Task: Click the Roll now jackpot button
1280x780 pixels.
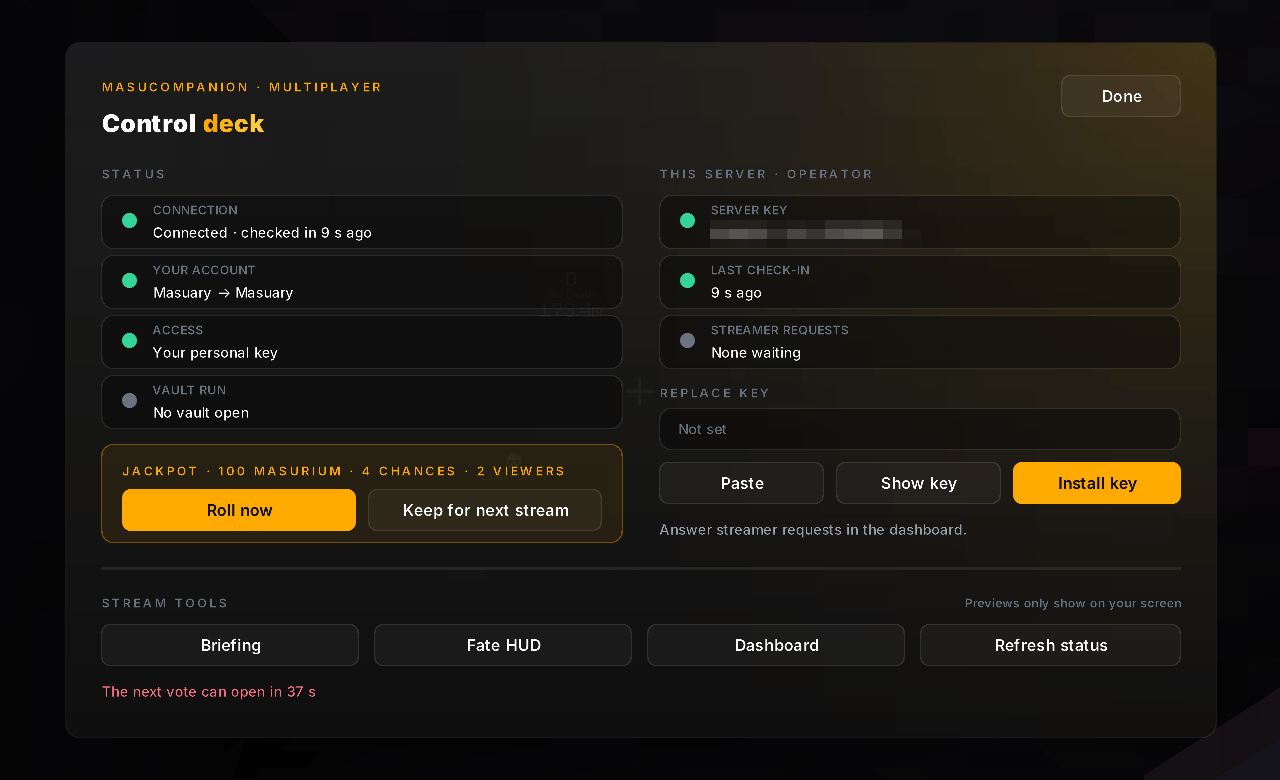Action: pos(239,510)
